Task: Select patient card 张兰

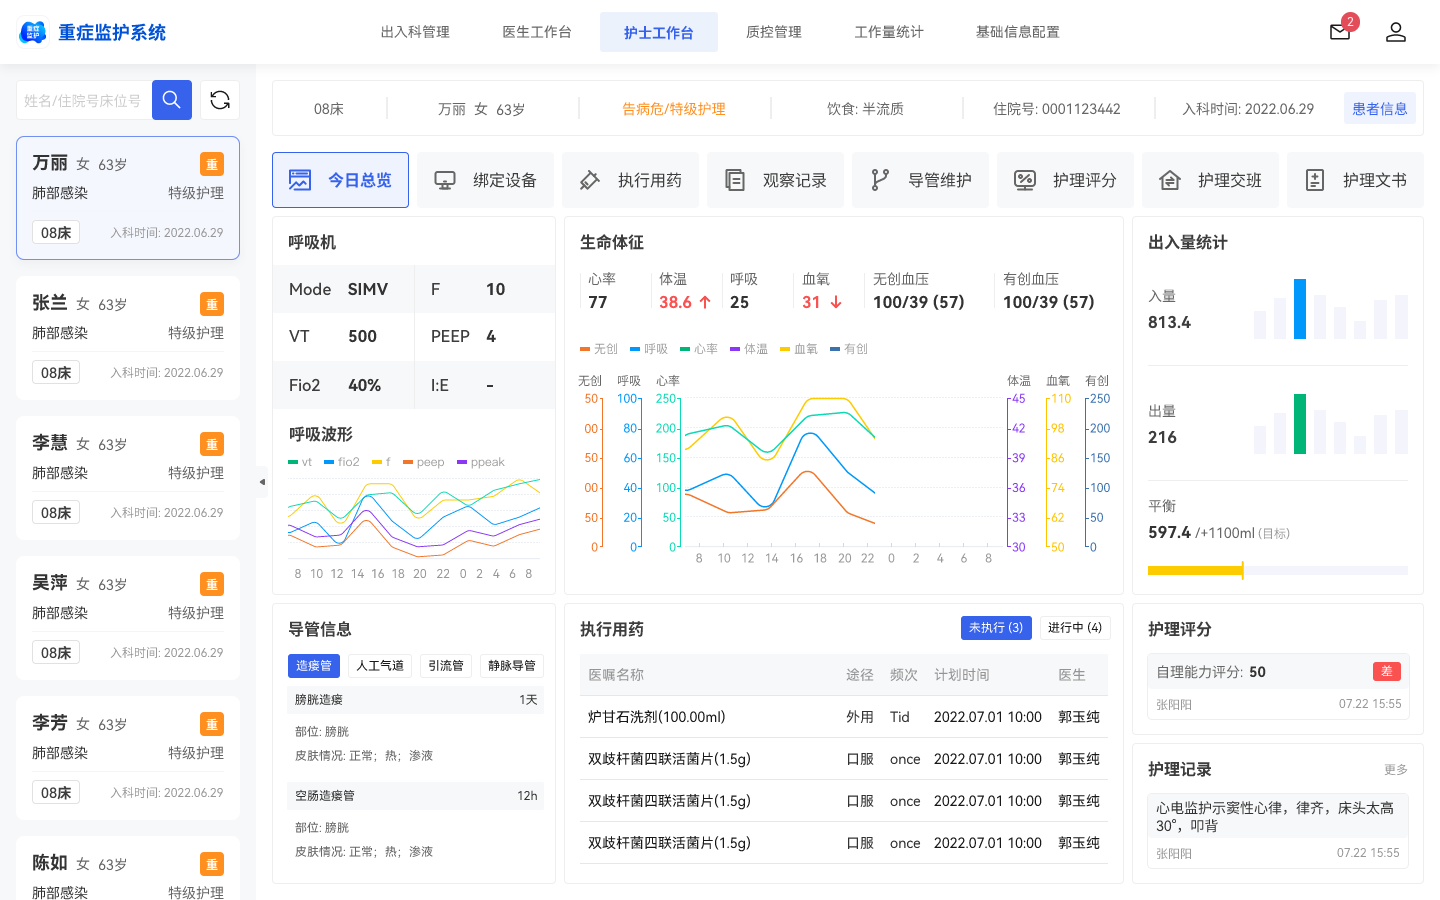Action: pyautogui.click(x=128, y=338)
